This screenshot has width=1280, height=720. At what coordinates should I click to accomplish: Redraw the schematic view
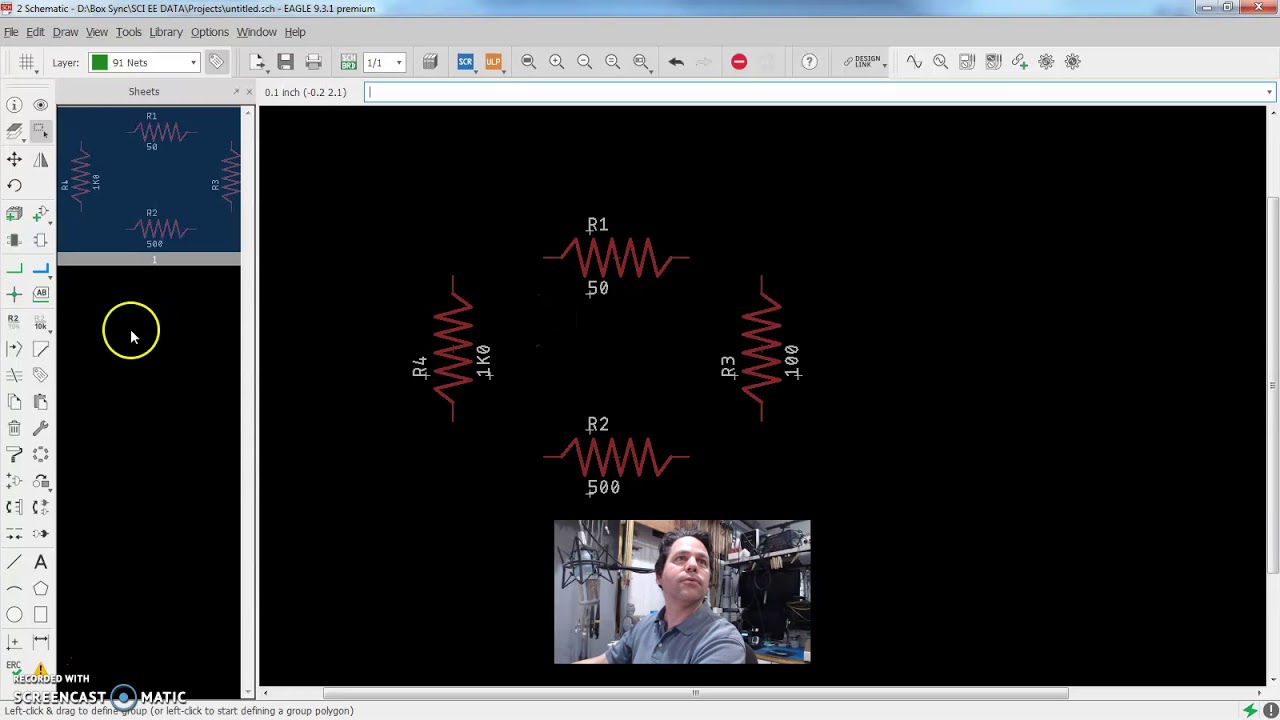click(612, 62)
